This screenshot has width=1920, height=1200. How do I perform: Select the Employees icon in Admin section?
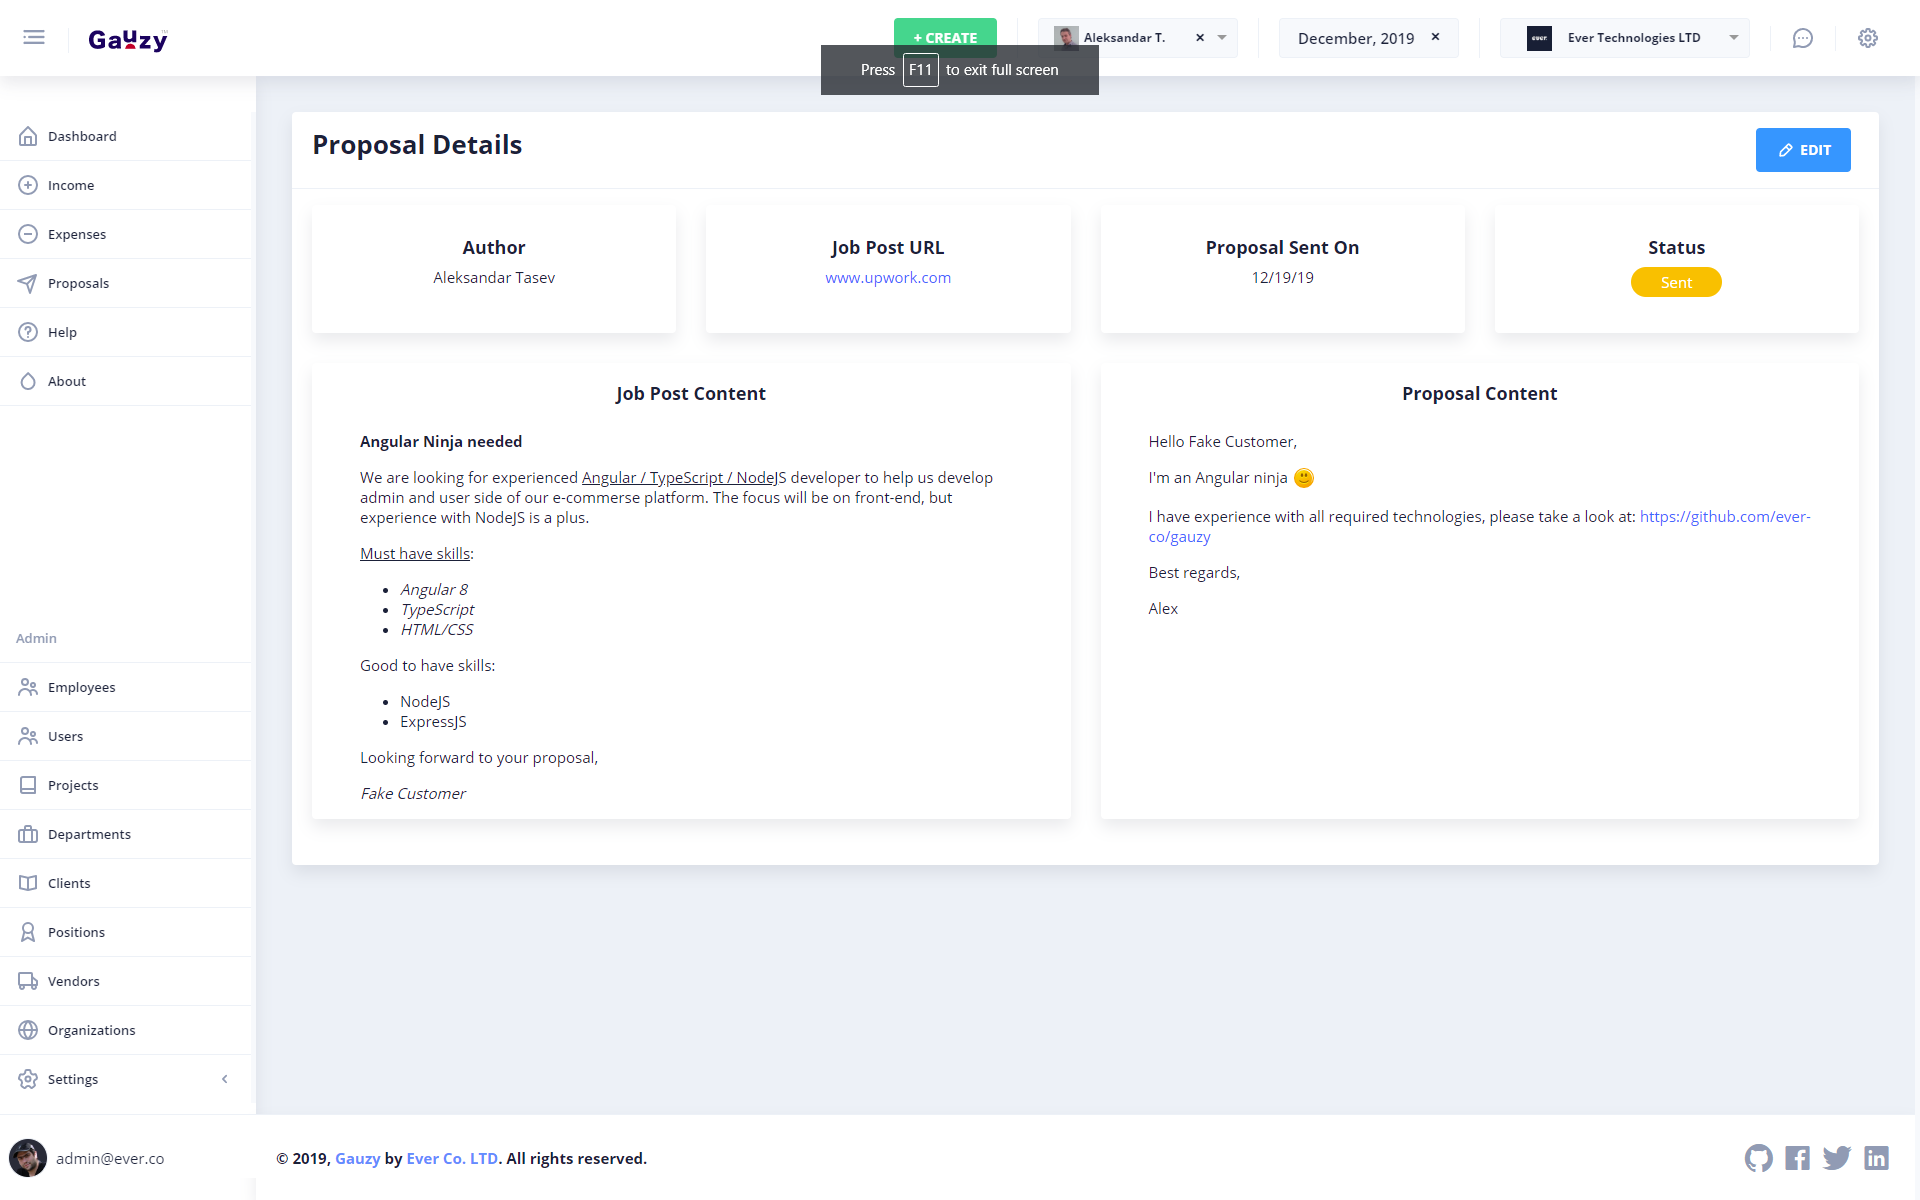[27, 687]
